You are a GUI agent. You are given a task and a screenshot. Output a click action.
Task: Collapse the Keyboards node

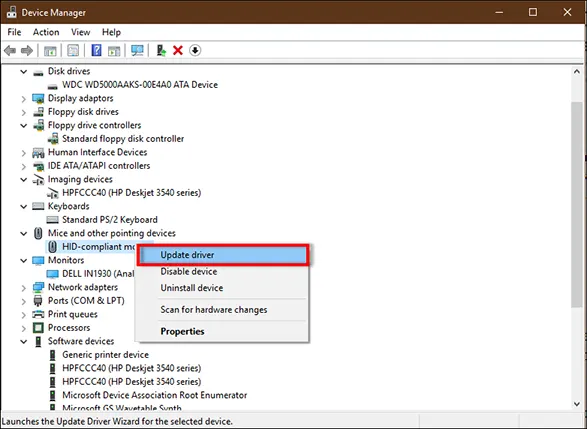(x=24, y=206)
